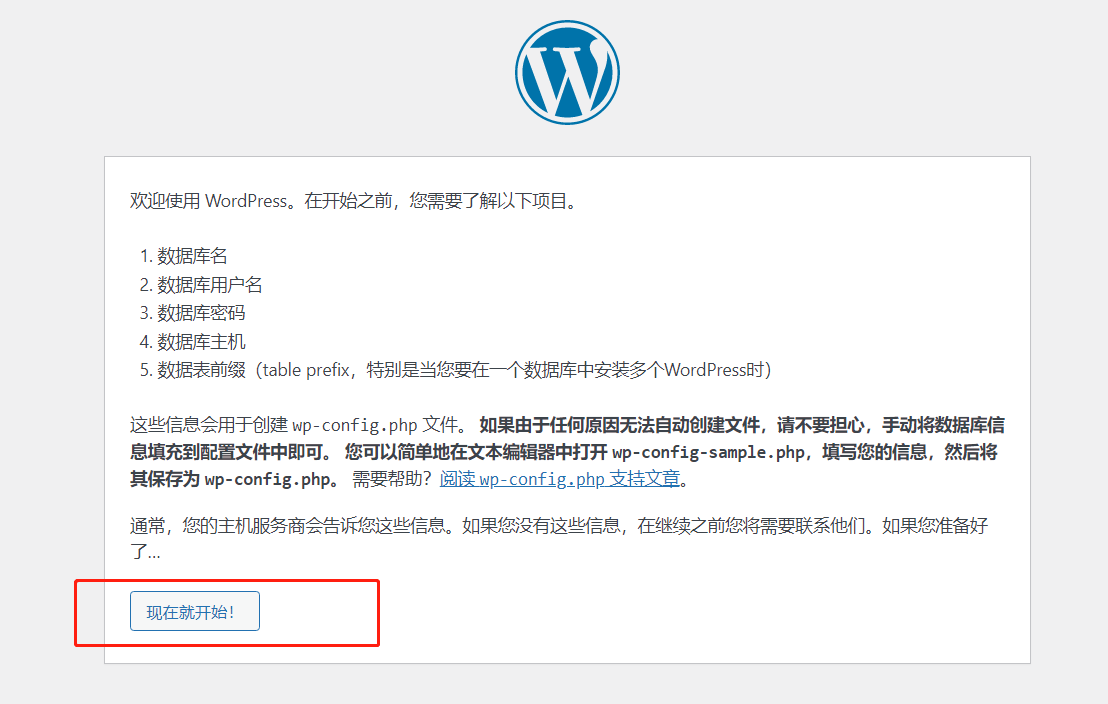The width and height of the screenshot is (1108, 704).
Task: Select the "数据库名" list item
Action: [192, 257]
